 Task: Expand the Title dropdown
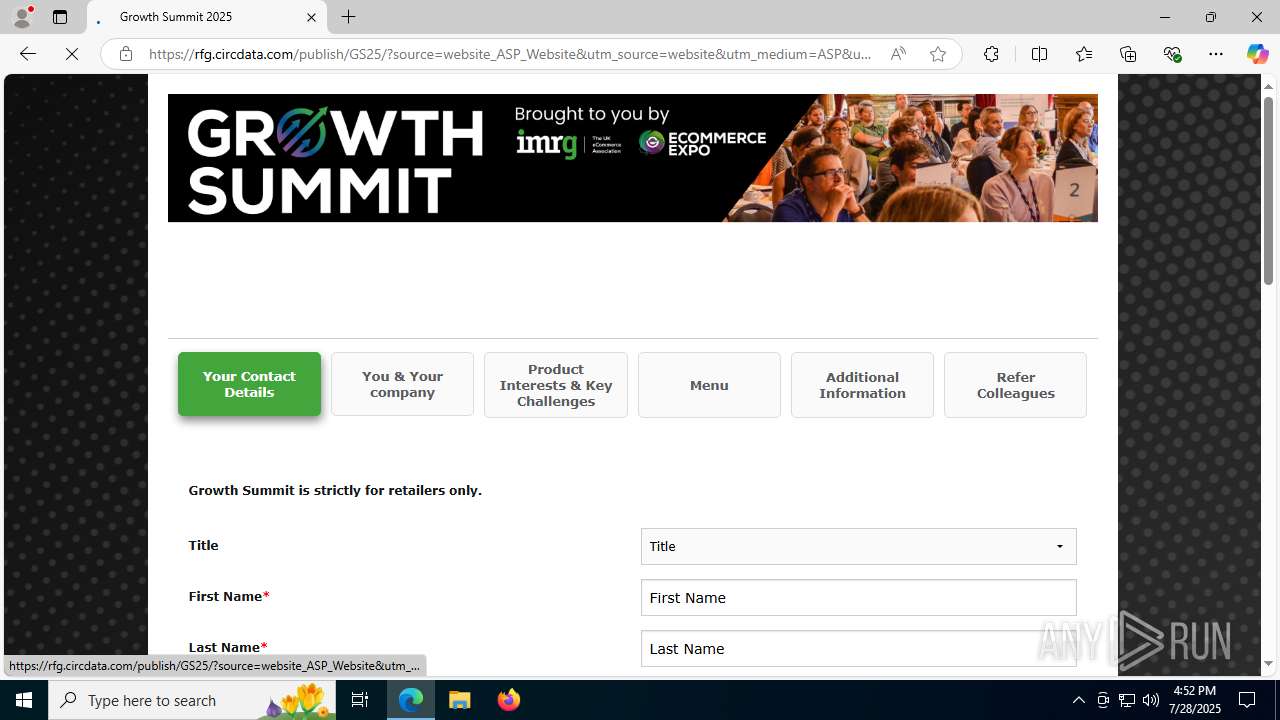[x=858, y=546]
